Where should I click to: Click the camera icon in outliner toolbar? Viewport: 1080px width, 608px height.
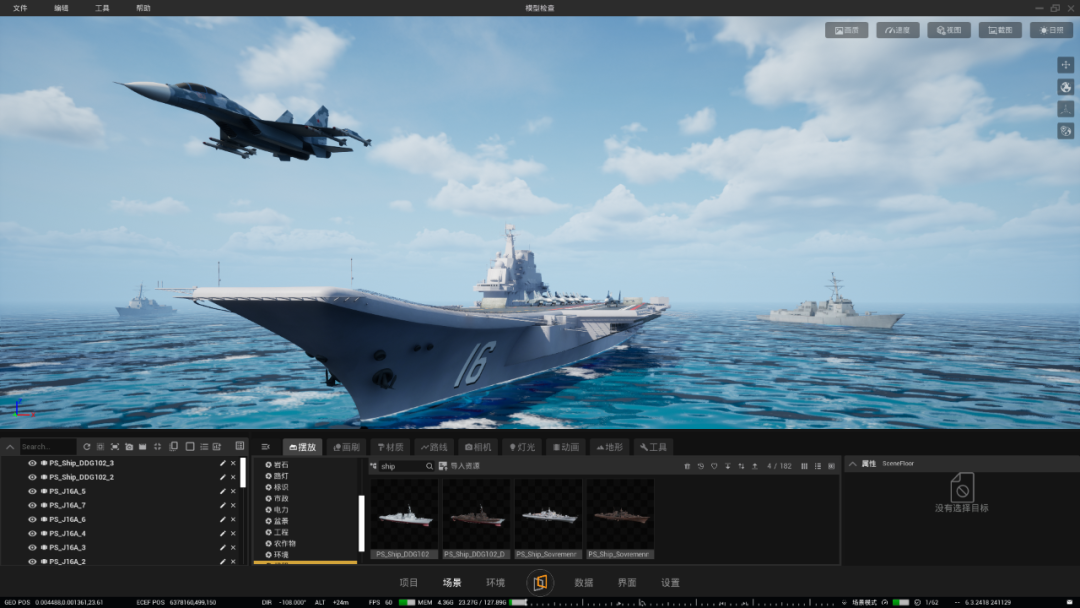[129, 447]
